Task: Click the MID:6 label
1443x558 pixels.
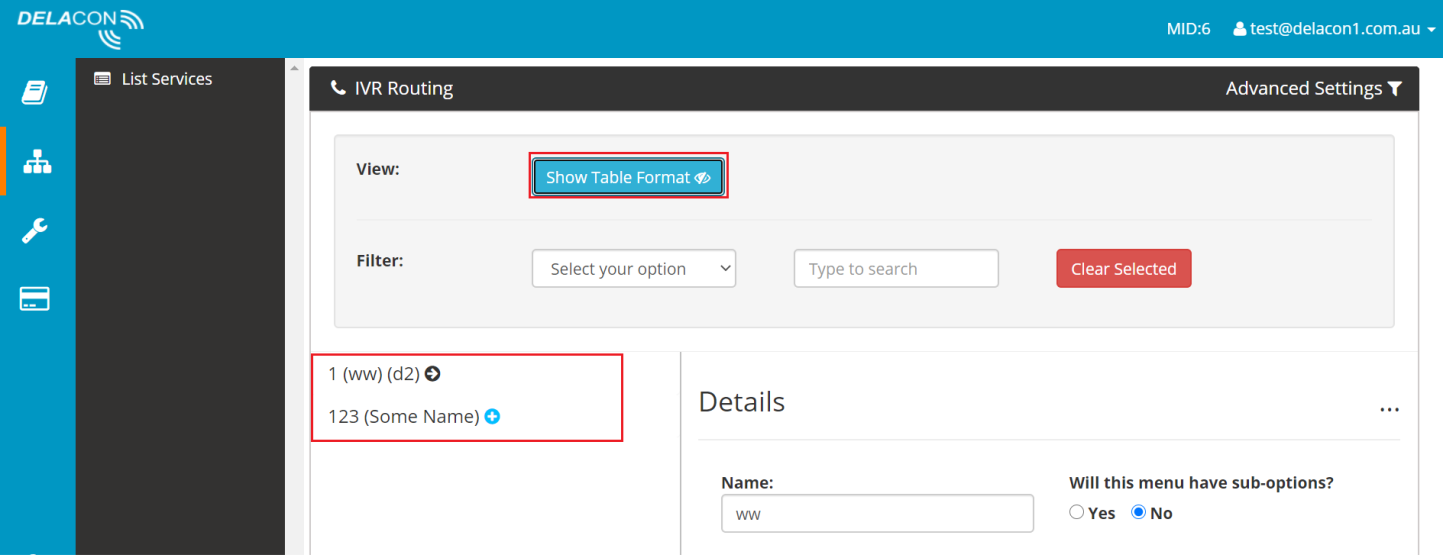Action: click(x=1188, y=29)
